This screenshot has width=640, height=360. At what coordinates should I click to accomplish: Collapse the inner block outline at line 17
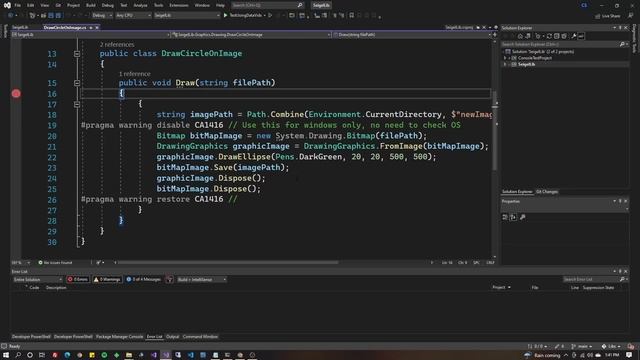[x=77, y=104]
